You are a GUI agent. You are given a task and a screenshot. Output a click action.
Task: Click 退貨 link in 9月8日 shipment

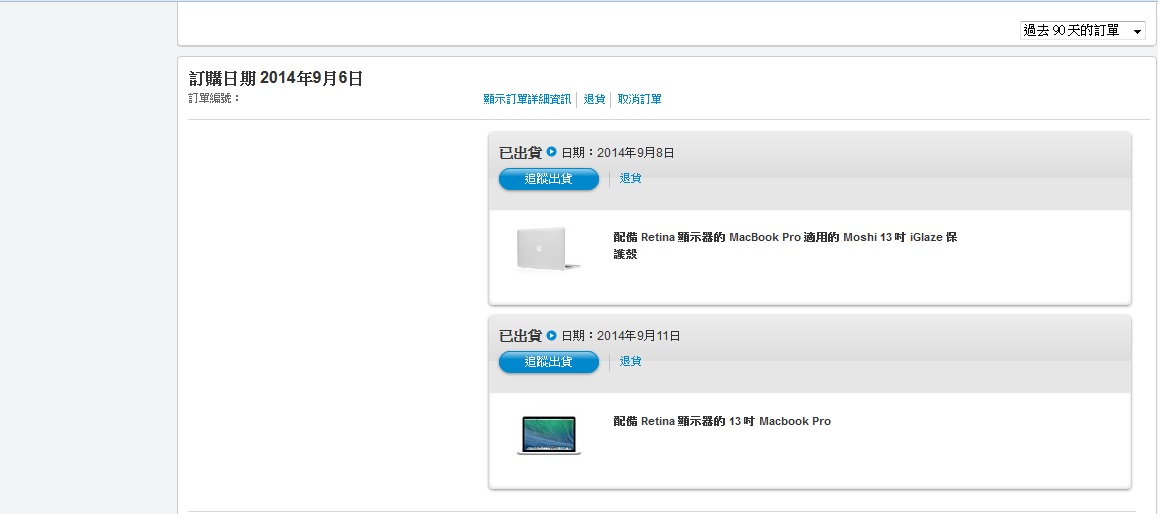[630, 178]
